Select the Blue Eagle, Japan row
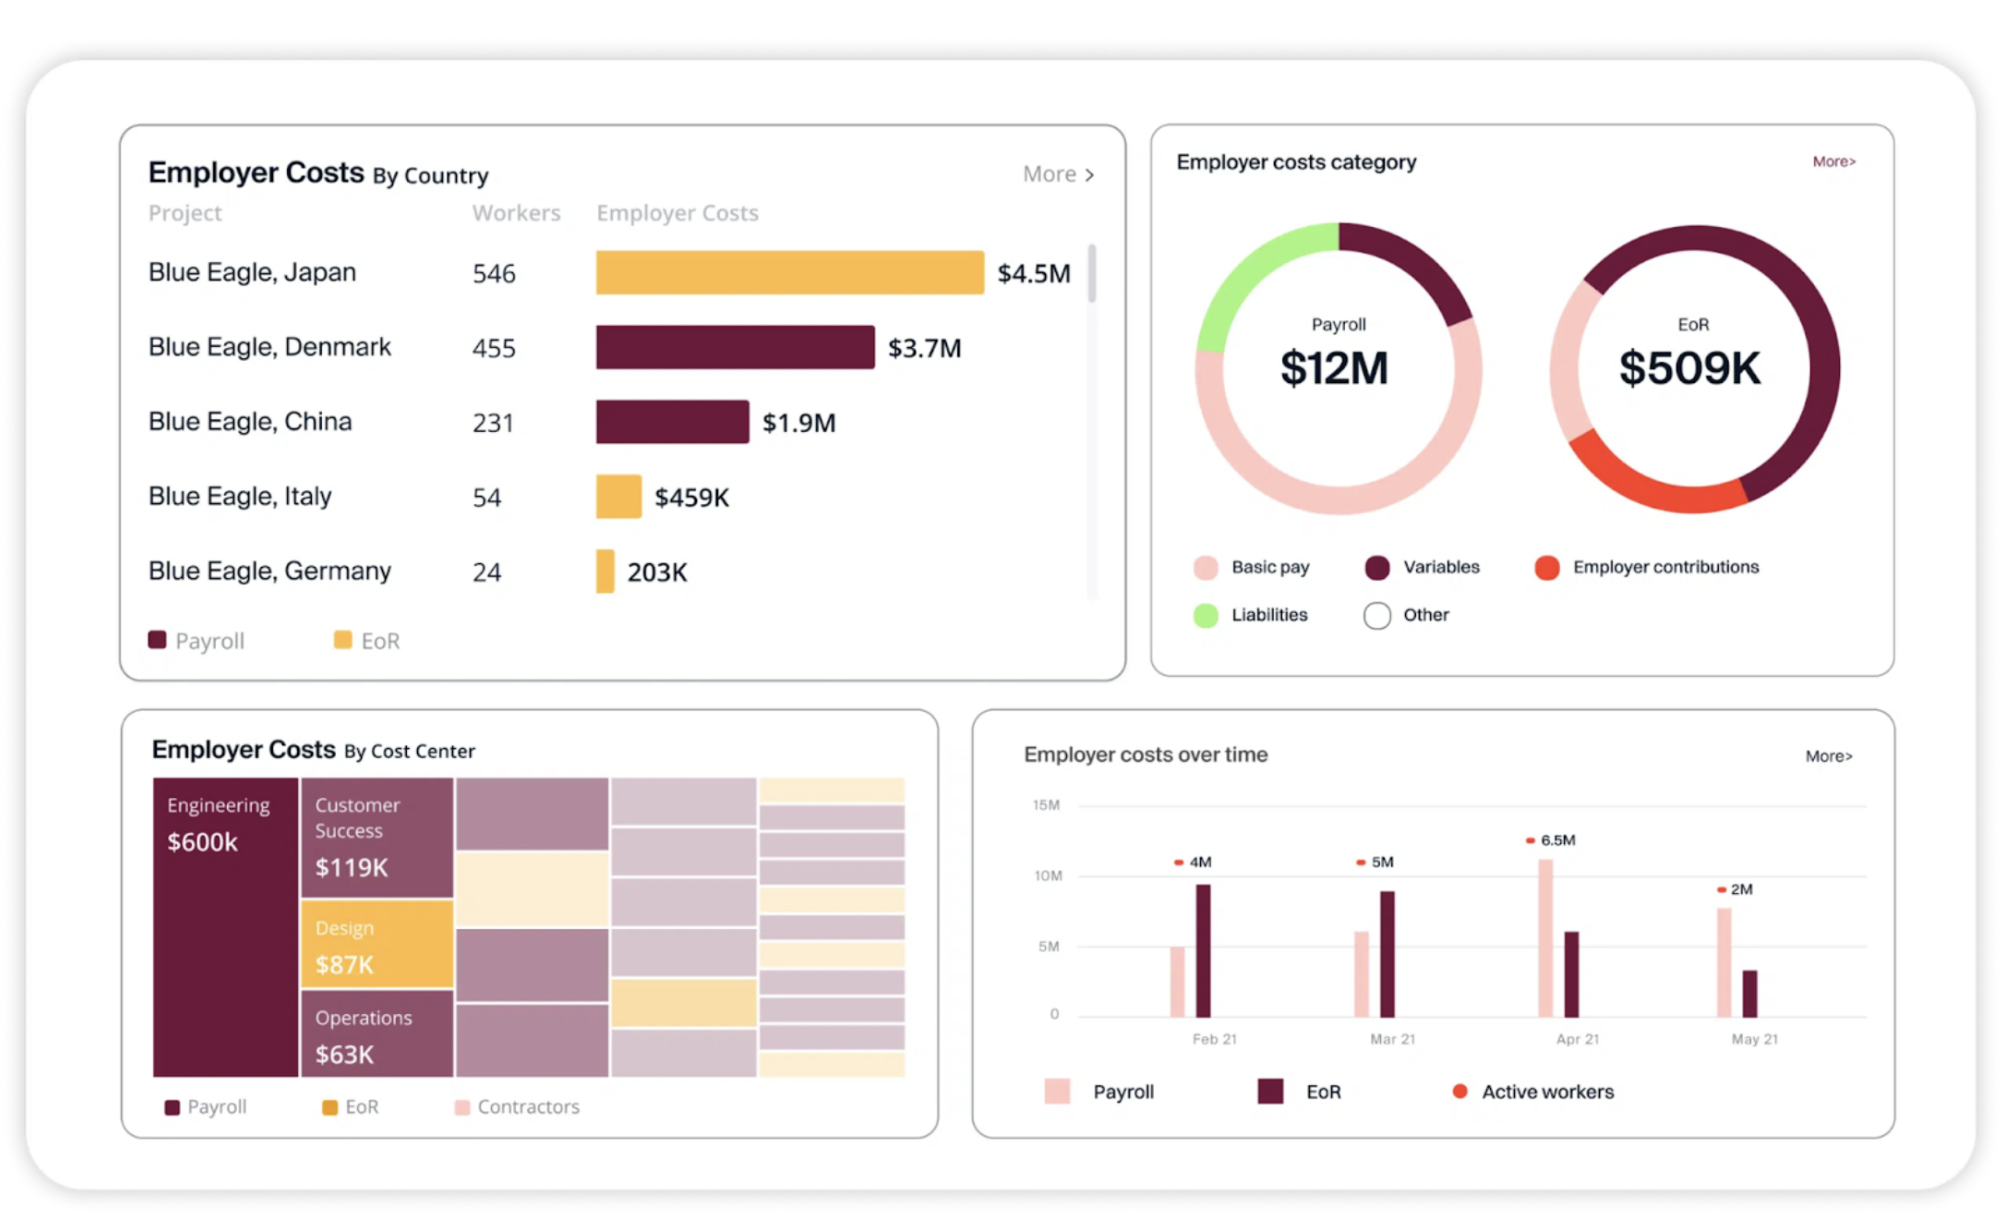 point(252,273)
